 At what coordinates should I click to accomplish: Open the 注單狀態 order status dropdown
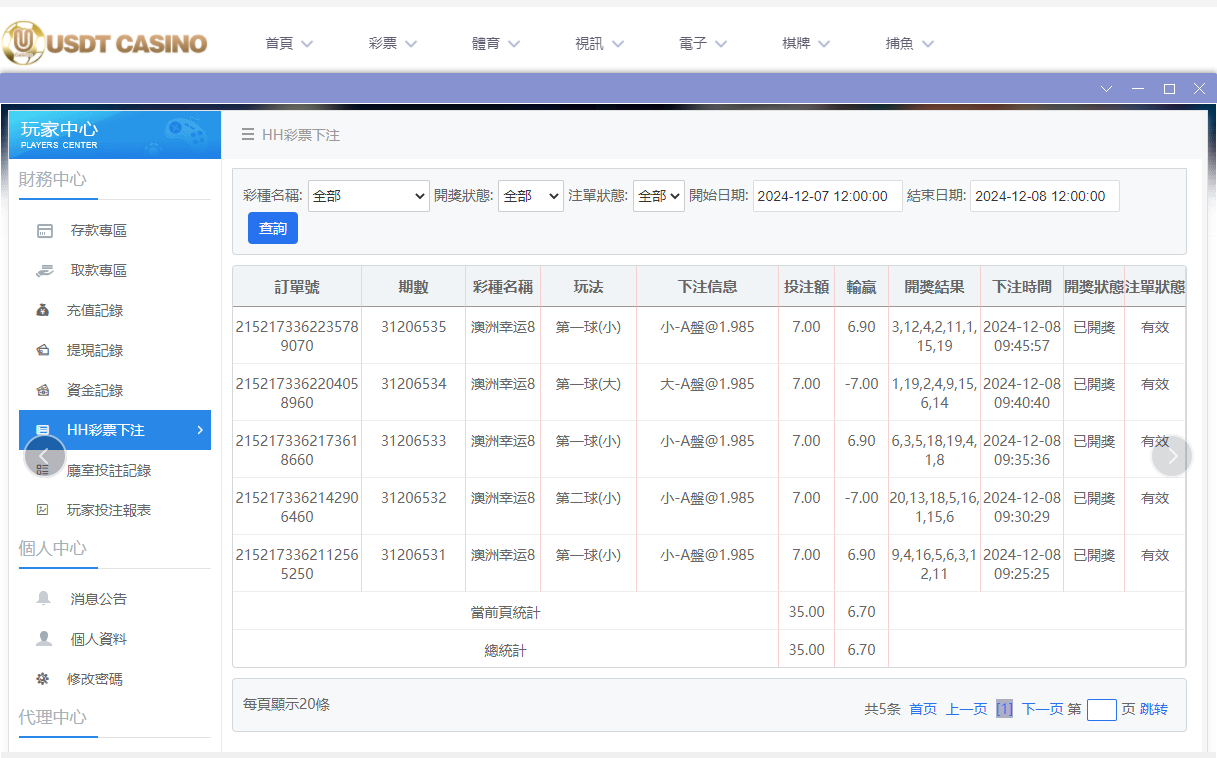coord(658,196)
